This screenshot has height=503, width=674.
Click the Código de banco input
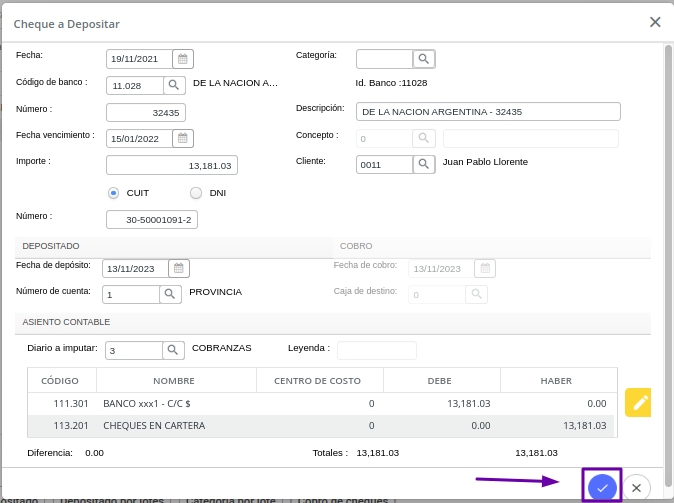tap(135, 86)
